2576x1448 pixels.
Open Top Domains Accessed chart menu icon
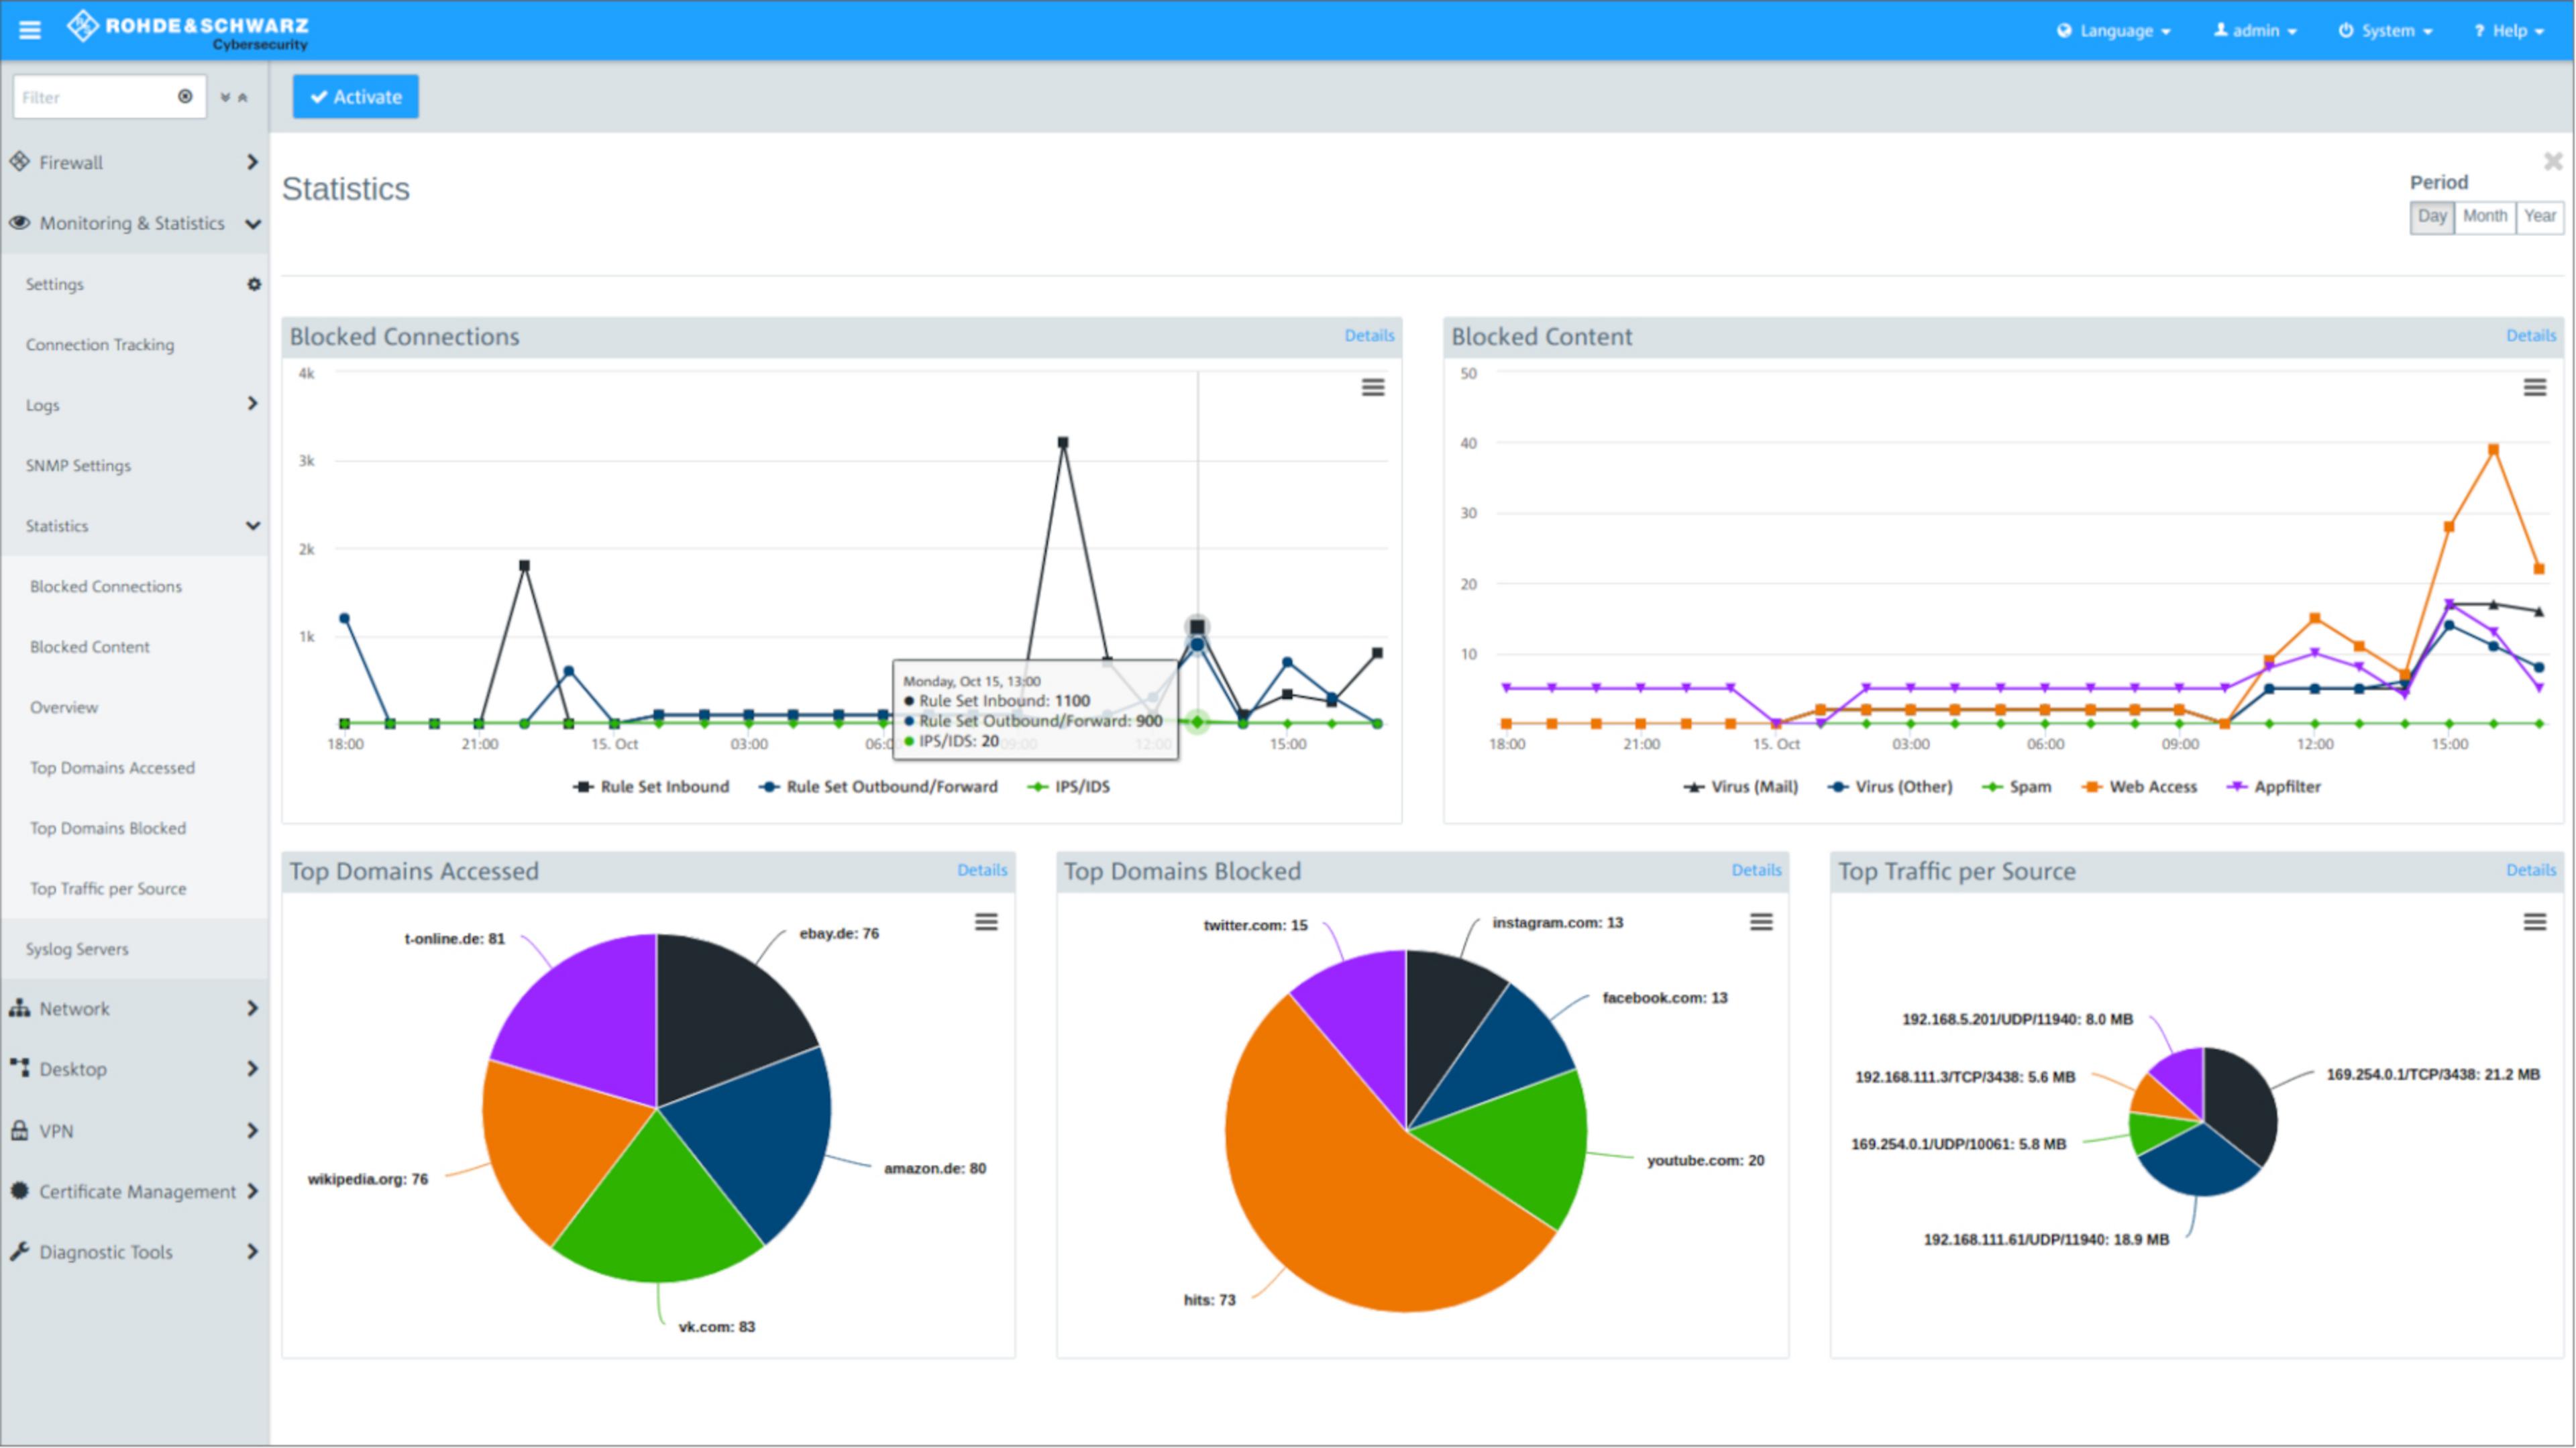986,922
